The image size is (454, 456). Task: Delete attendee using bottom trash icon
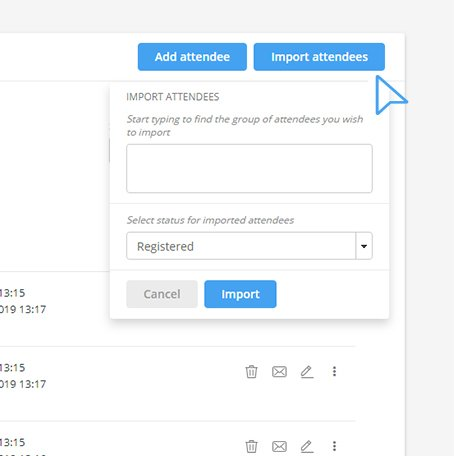coord(251,446)
